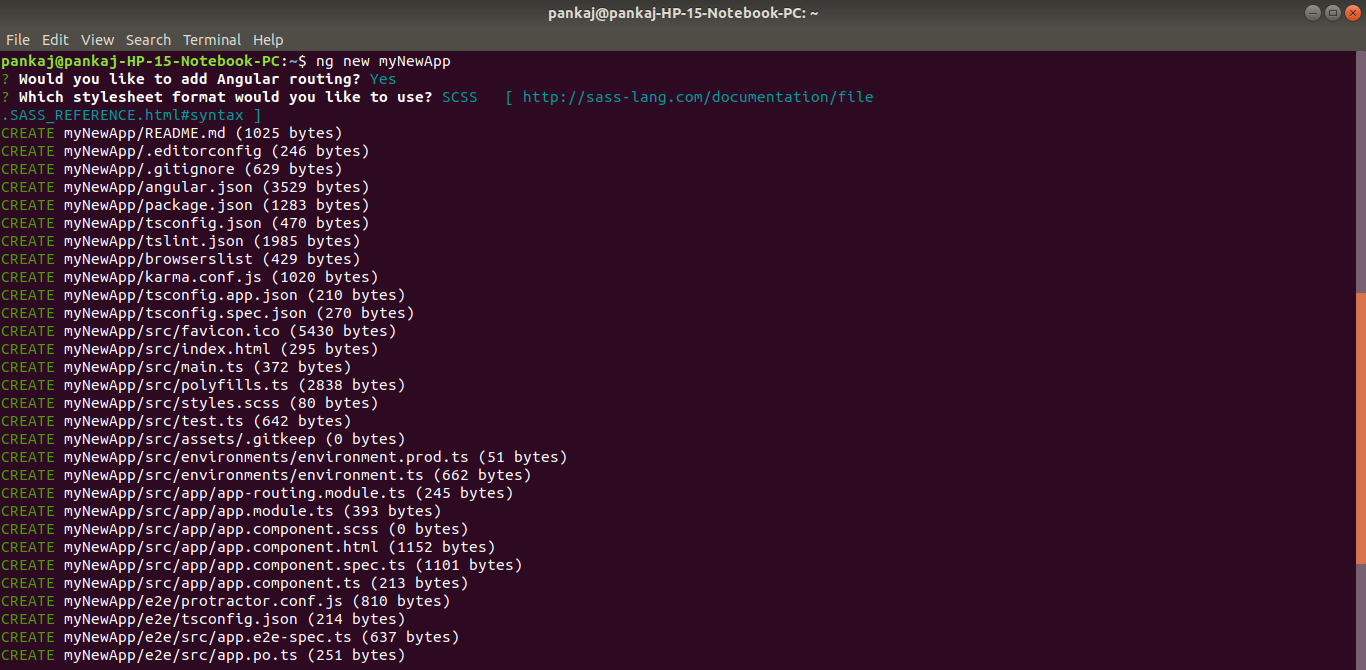The height and width of the screenshot is (670, 1366).
Task: Click the 'Which stylesheet format' prompt line
Action: (226, 97)
